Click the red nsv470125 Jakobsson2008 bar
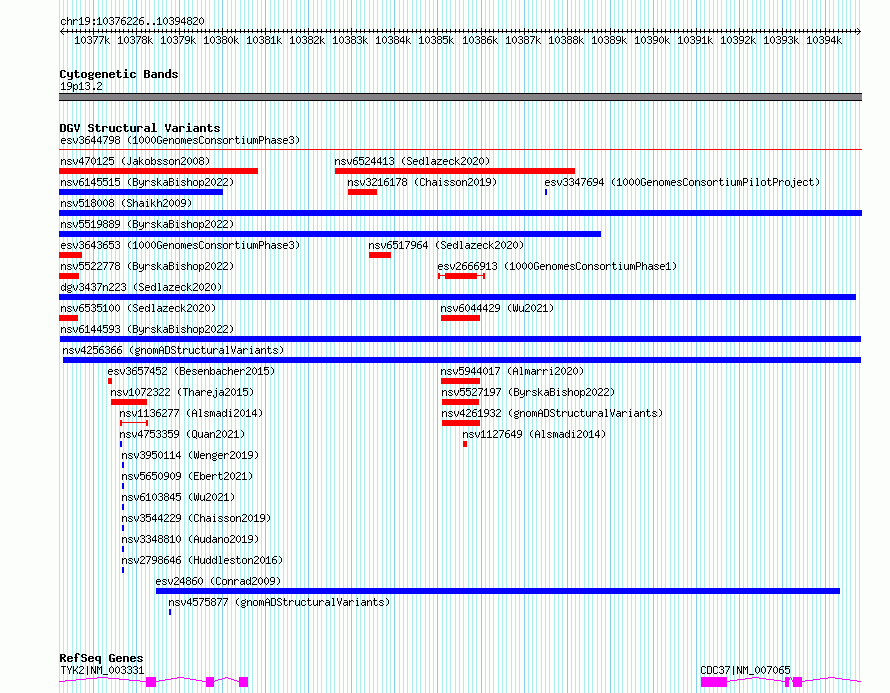The width and height of the screenshot is (890, 693). [x=158, y=171]
